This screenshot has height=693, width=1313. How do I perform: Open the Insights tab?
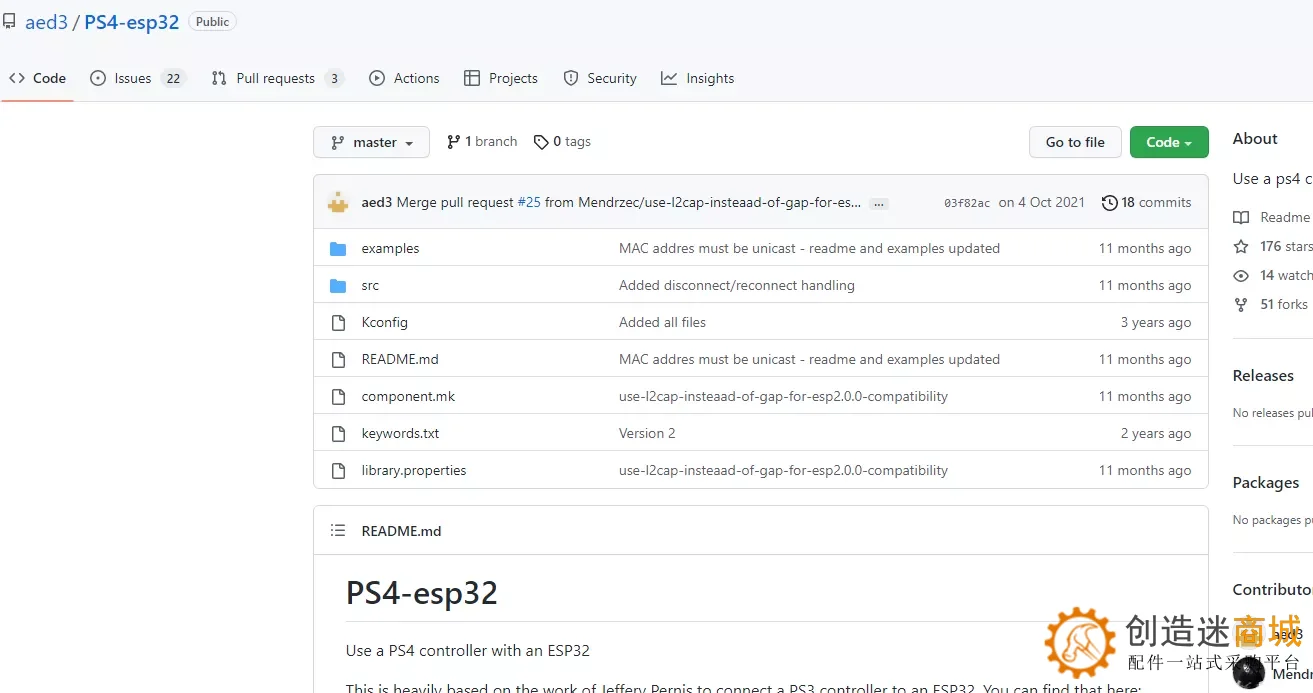[x=697, y=78]
